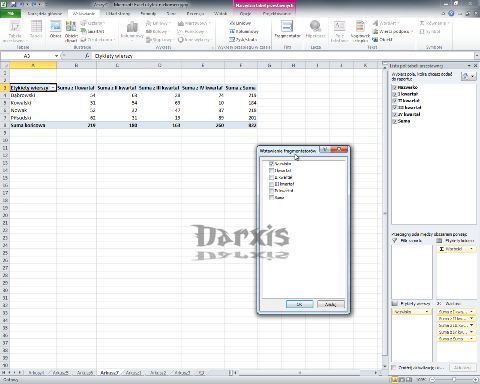
Task: Open dropdown for Suma z Suma in values area
Action: (471, 339)
